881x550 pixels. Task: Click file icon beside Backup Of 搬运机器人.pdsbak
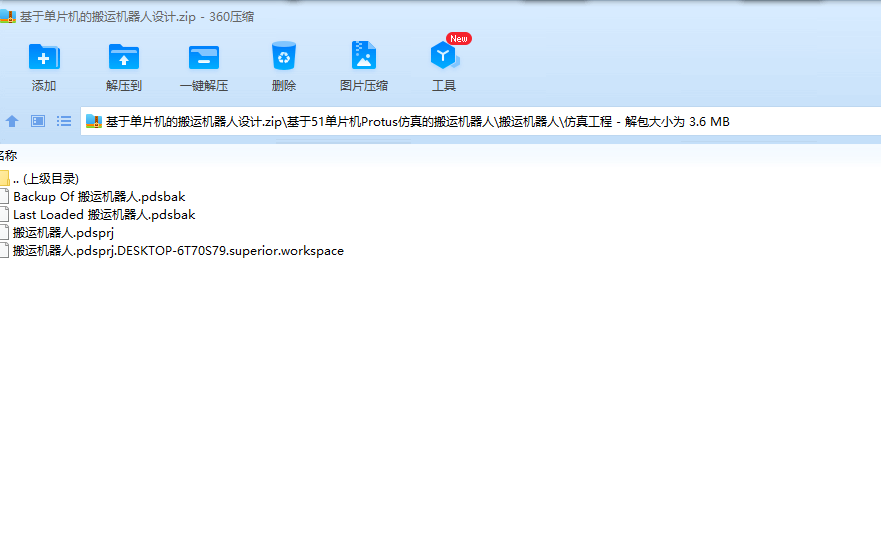[4, 197]
